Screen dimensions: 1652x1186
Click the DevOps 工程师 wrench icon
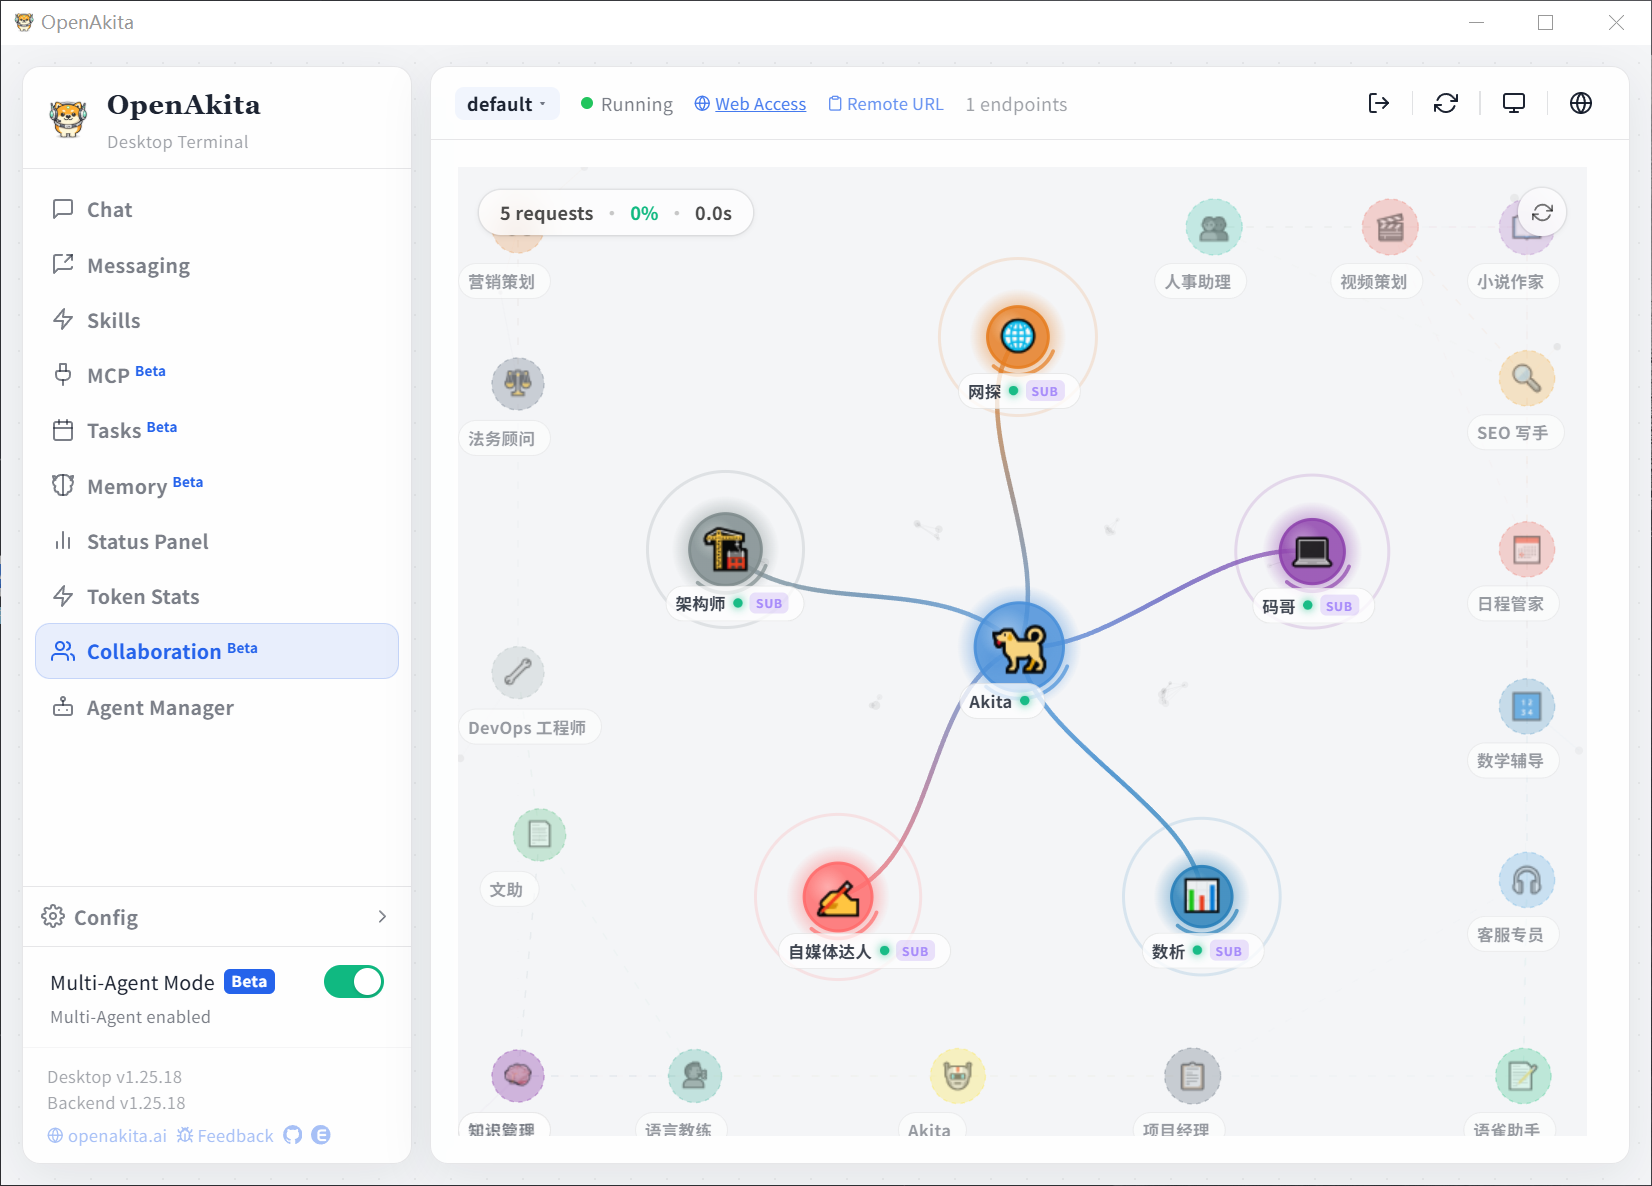518,672
